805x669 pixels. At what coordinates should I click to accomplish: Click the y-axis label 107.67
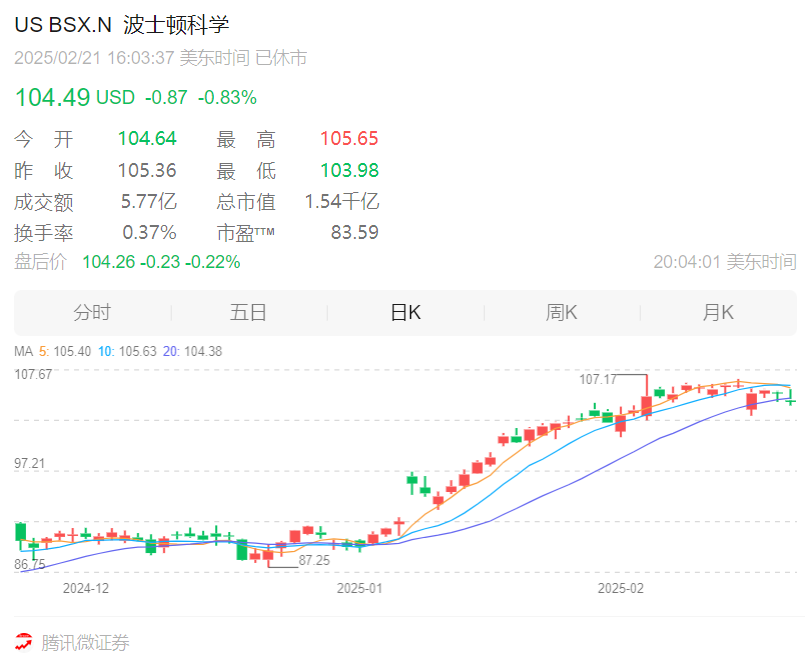(33, 374)
